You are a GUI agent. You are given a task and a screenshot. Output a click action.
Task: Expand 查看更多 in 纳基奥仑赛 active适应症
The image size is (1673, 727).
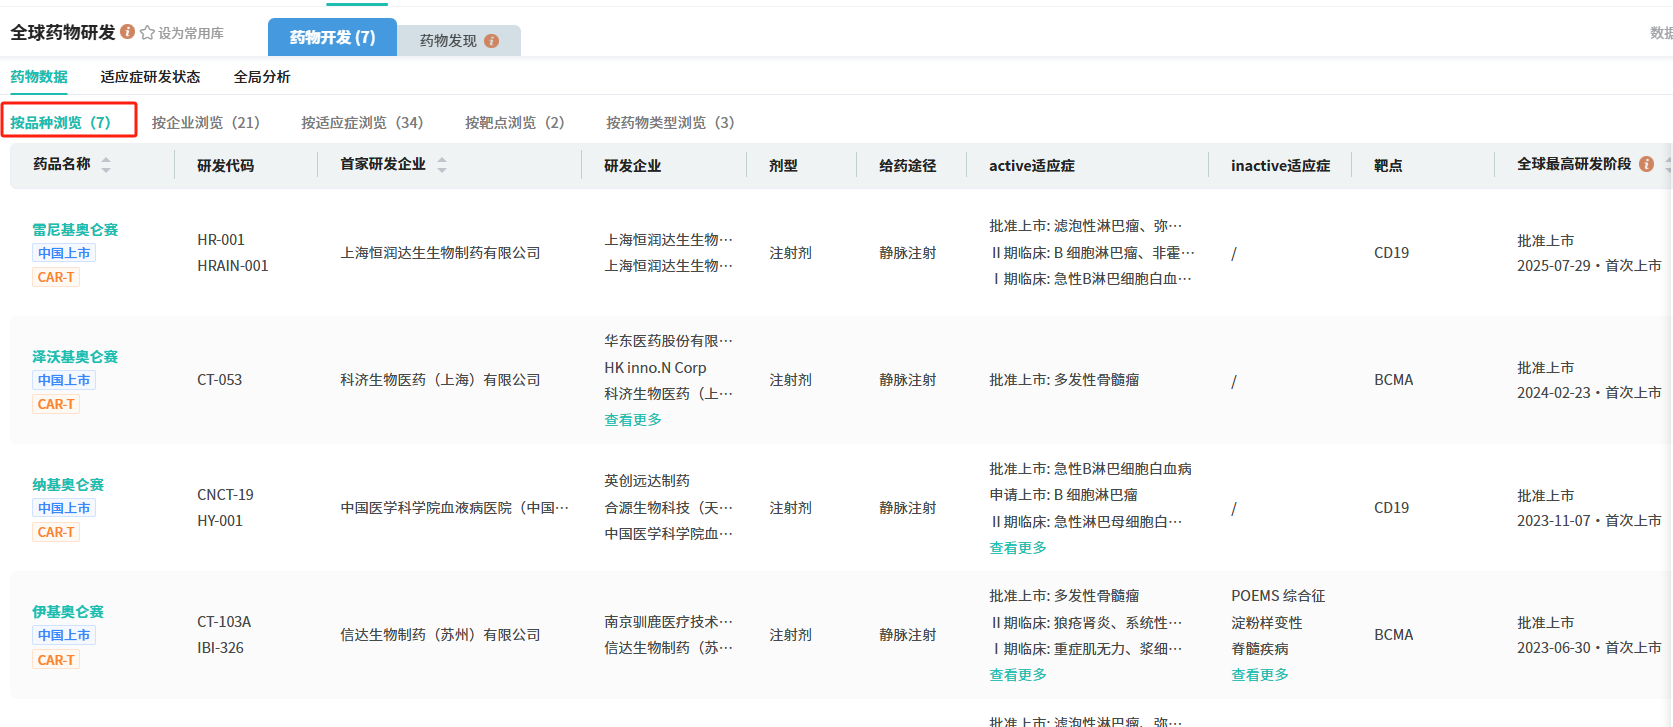(x=1017, y=548)
